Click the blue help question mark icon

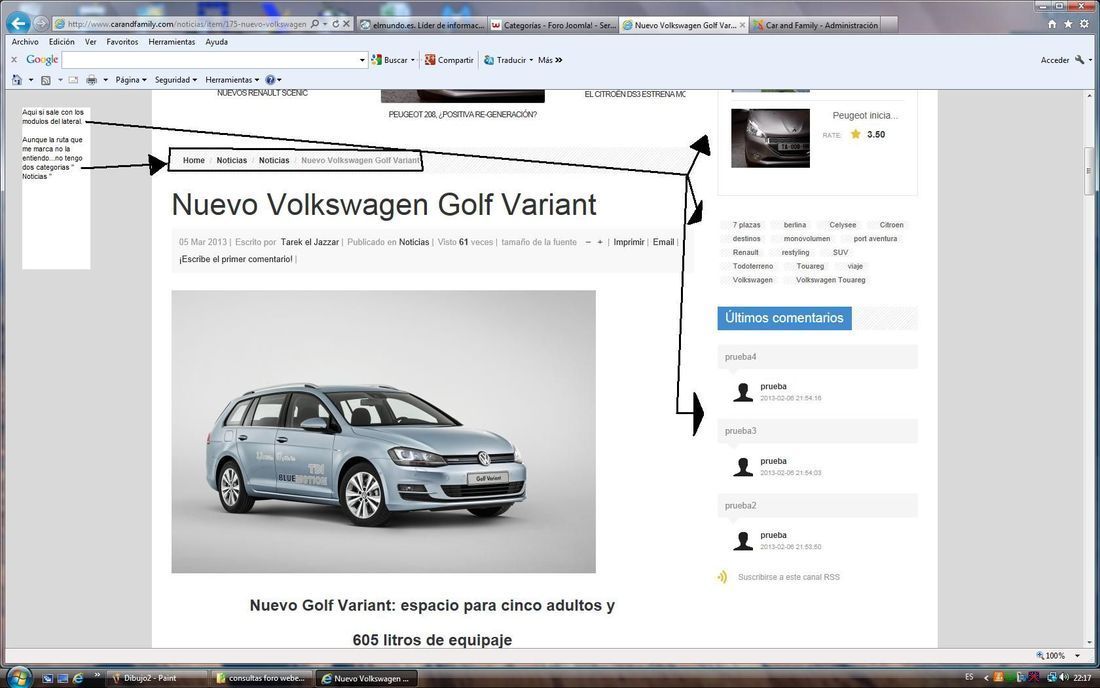click(x=270, y=80)
